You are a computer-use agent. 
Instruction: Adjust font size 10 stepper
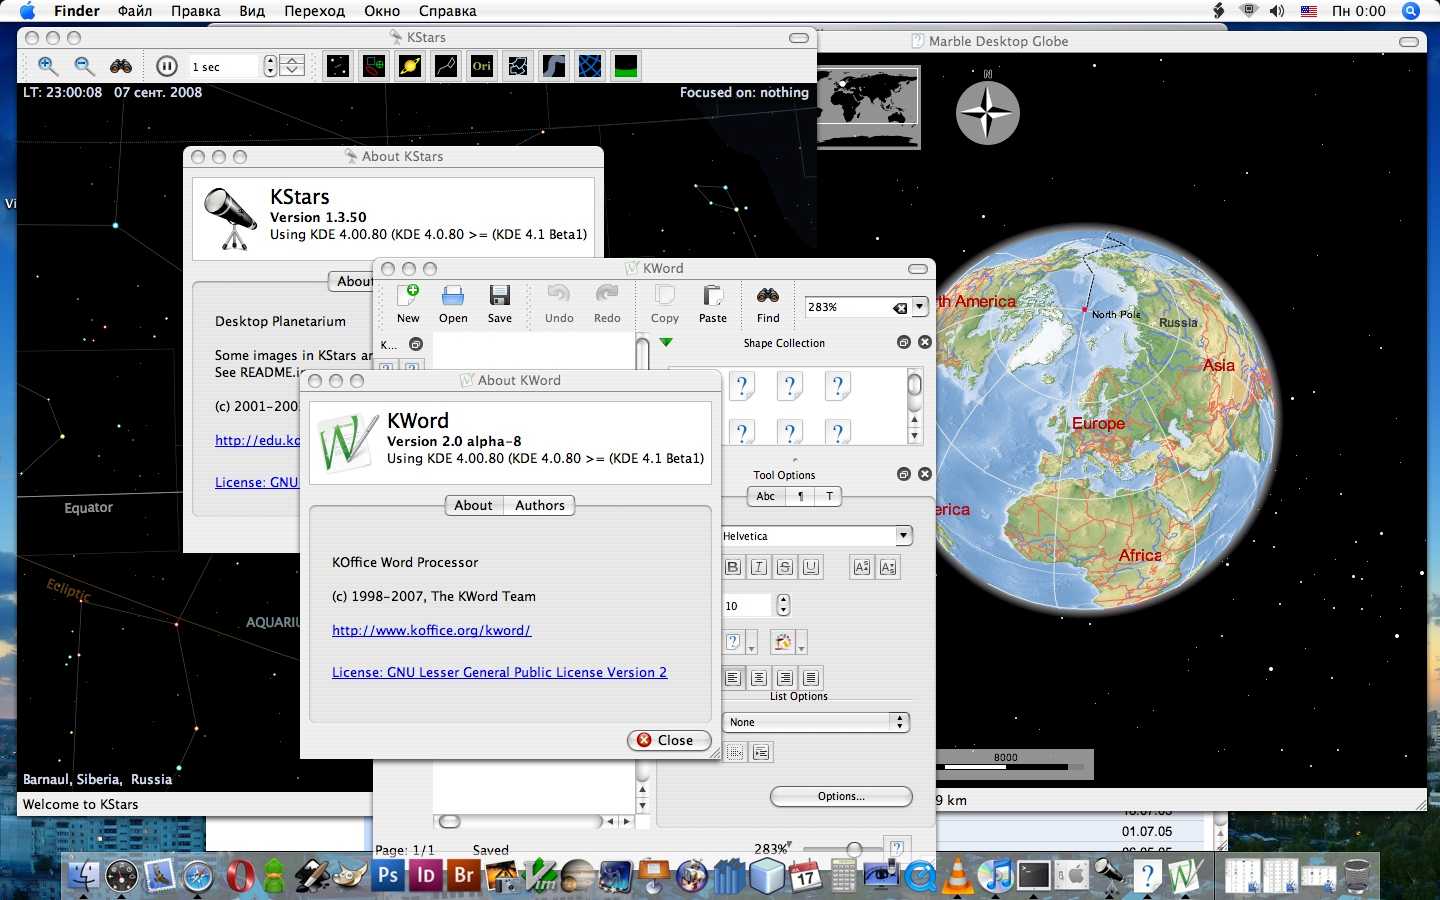pyautogui.click(x=783, y=605)
